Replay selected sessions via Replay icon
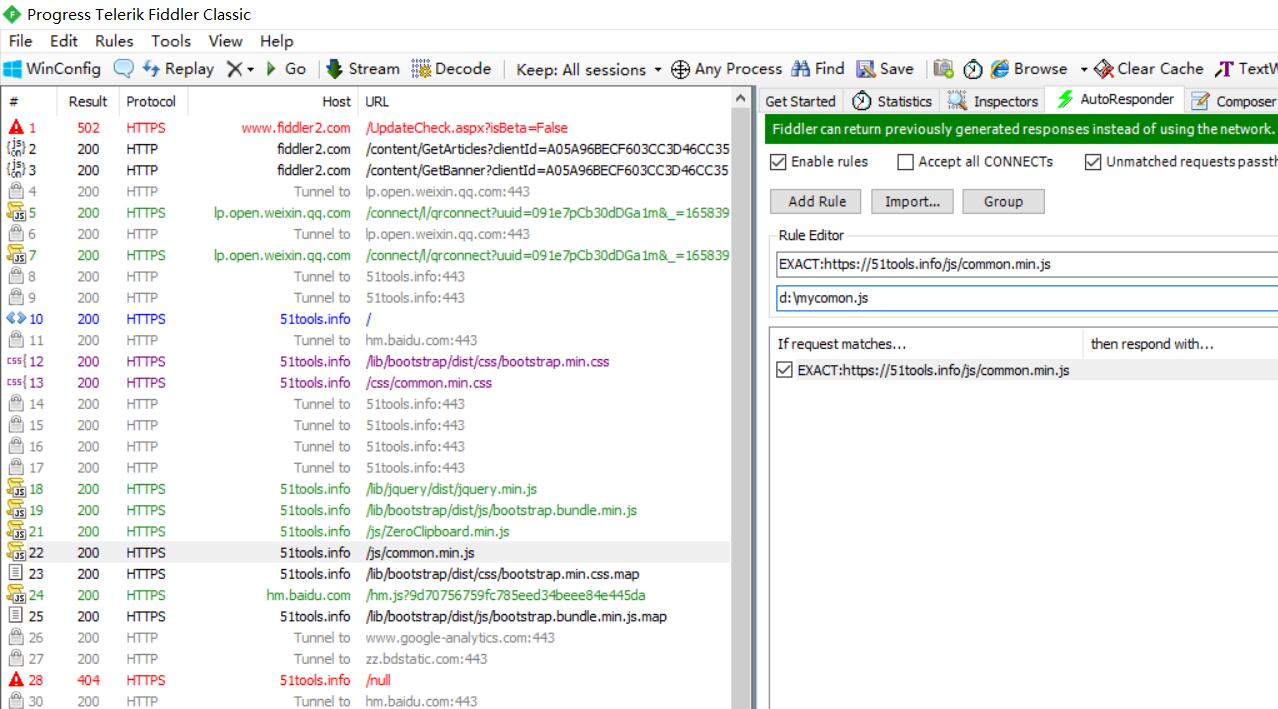Image resolution: width=1278 pixels, height=709 pixels. coord(152,69)
